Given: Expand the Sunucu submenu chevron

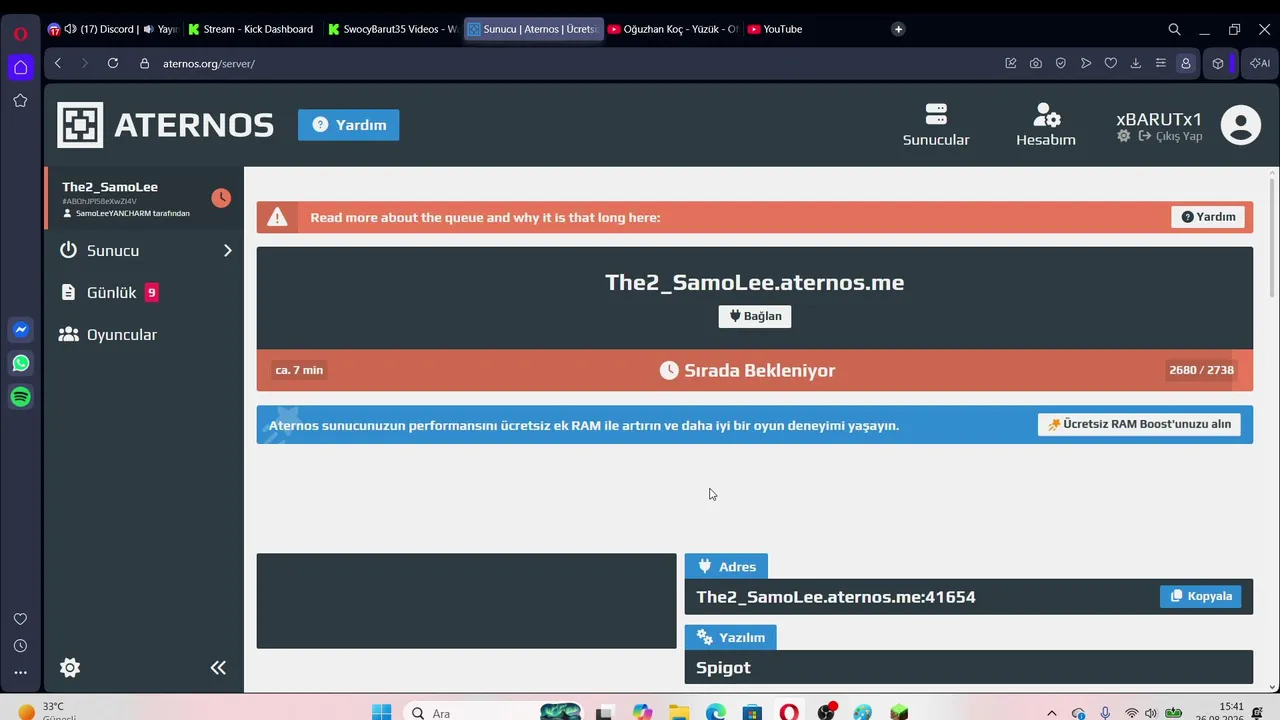Looking at the screenshot, I should coord(227,250).
